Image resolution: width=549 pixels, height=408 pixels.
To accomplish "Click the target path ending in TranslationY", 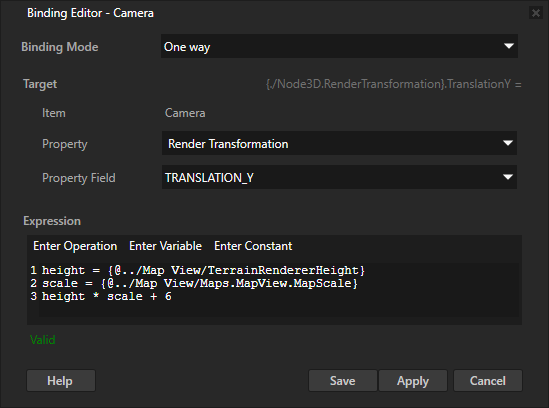I will click(394, 84).
